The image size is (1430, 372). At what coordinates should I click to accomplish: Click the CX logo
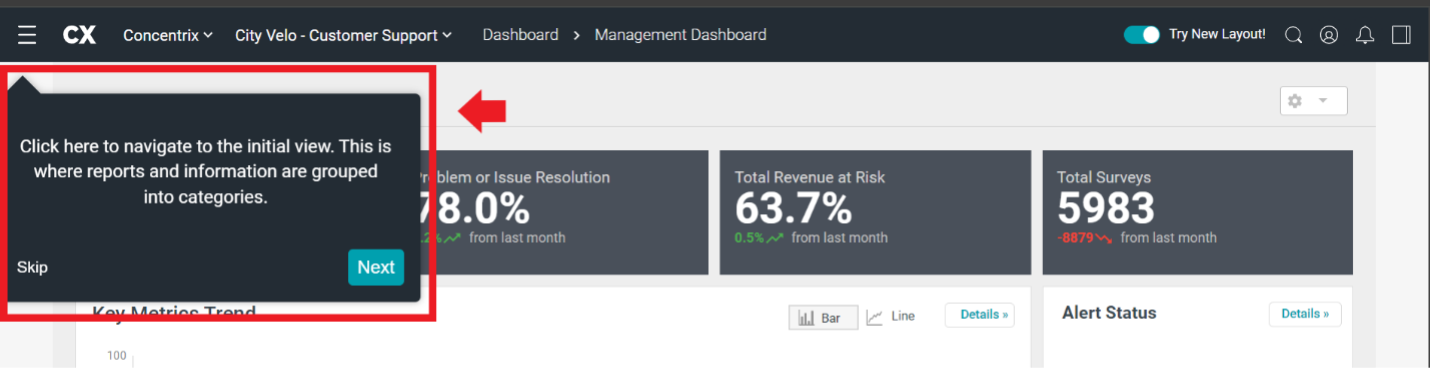click(x=79, y=35)
